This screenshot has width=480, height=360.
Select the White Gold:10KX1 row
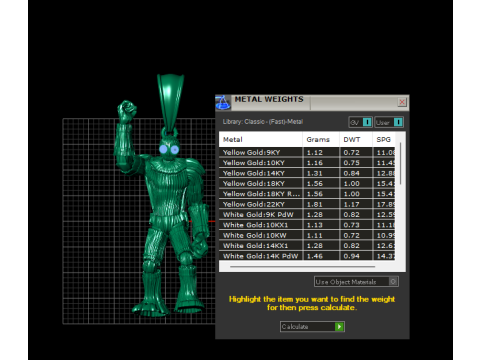307,225
